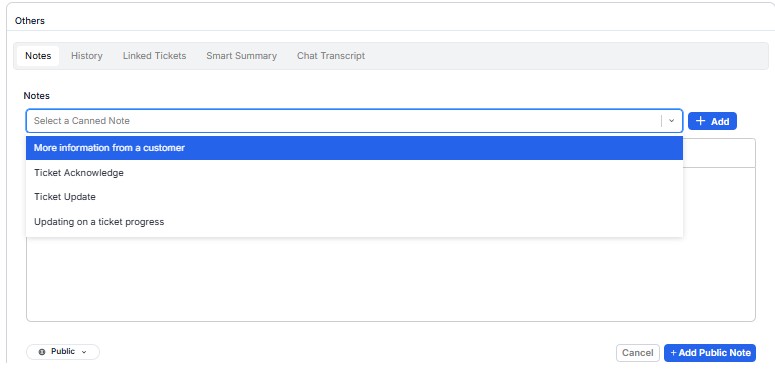Click the plus icon on Add button
This screenshot has width=775, height=380.
click(x=700, y=121)
